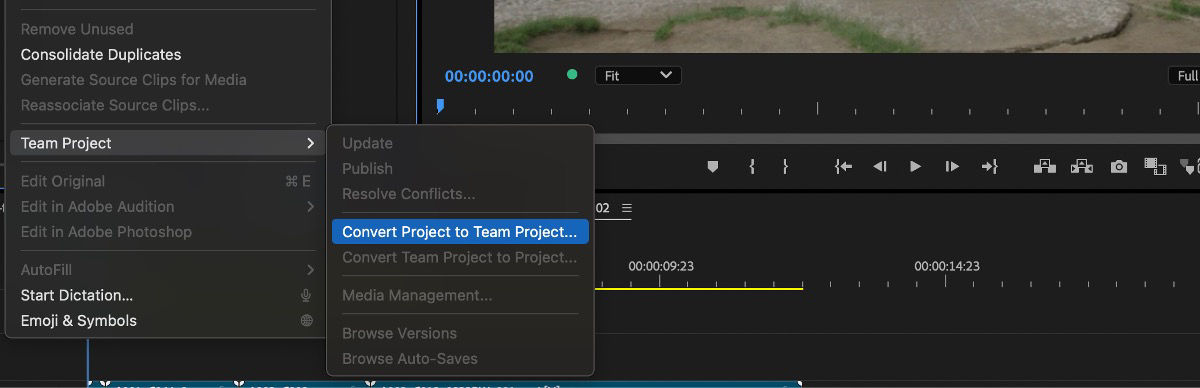Jump to the Out point
Image resolution: width=1200 pixels, height=388 pixels.
click(x=989, y=167)
